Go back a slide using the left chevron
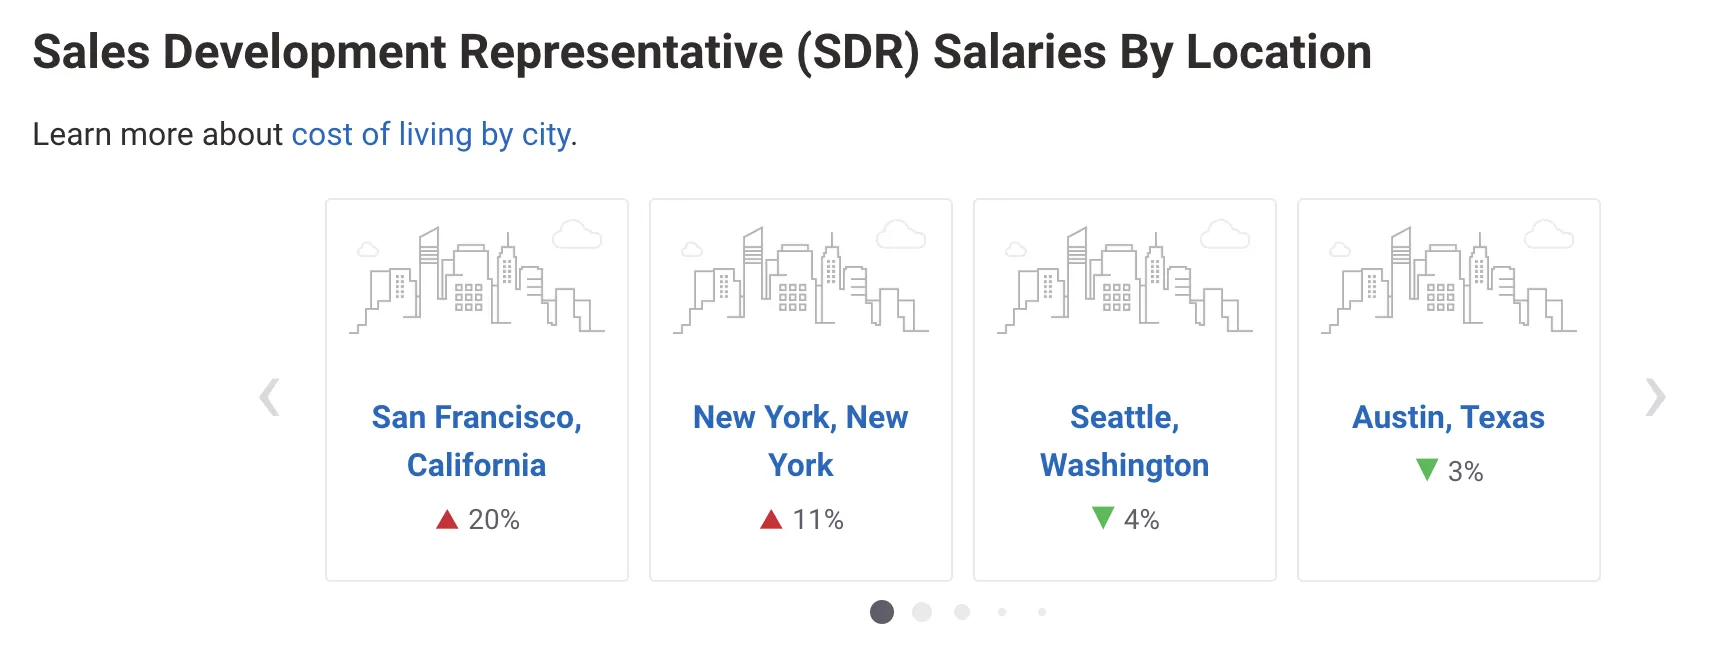The width and height of the screenshot is (1714, 648). coord(268,397)
